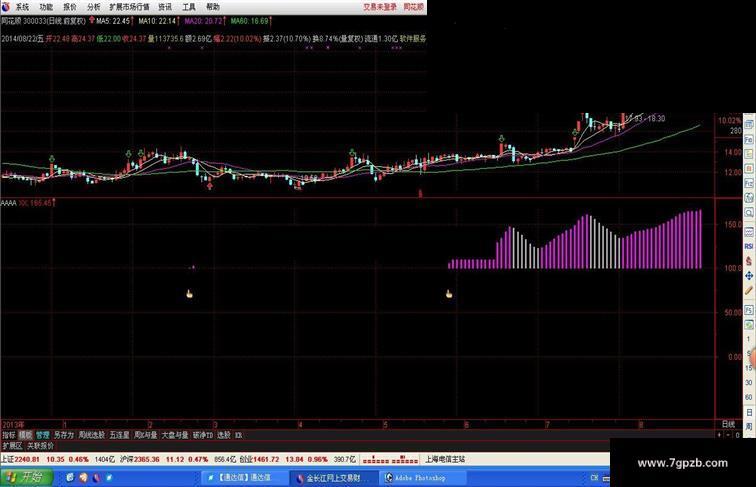Open the 分析 menu
The image size is (756, 487).
(x=94, y=7)
